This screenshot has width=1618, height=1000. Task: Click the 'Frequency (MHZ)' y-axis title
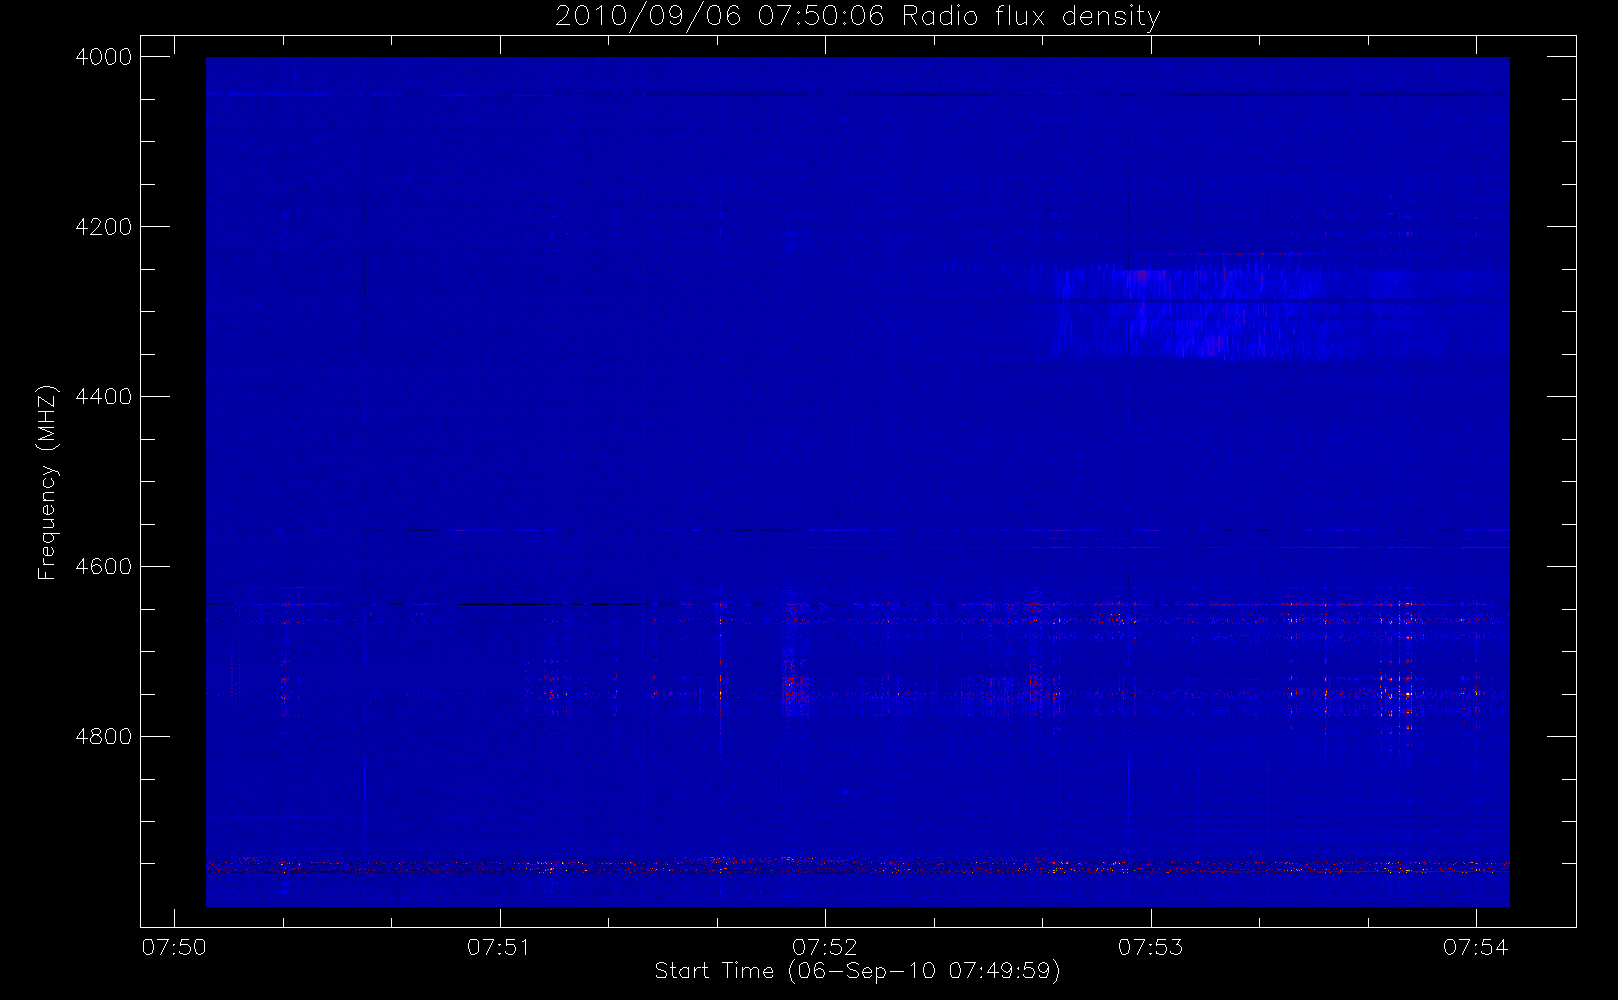coord(47,482)
